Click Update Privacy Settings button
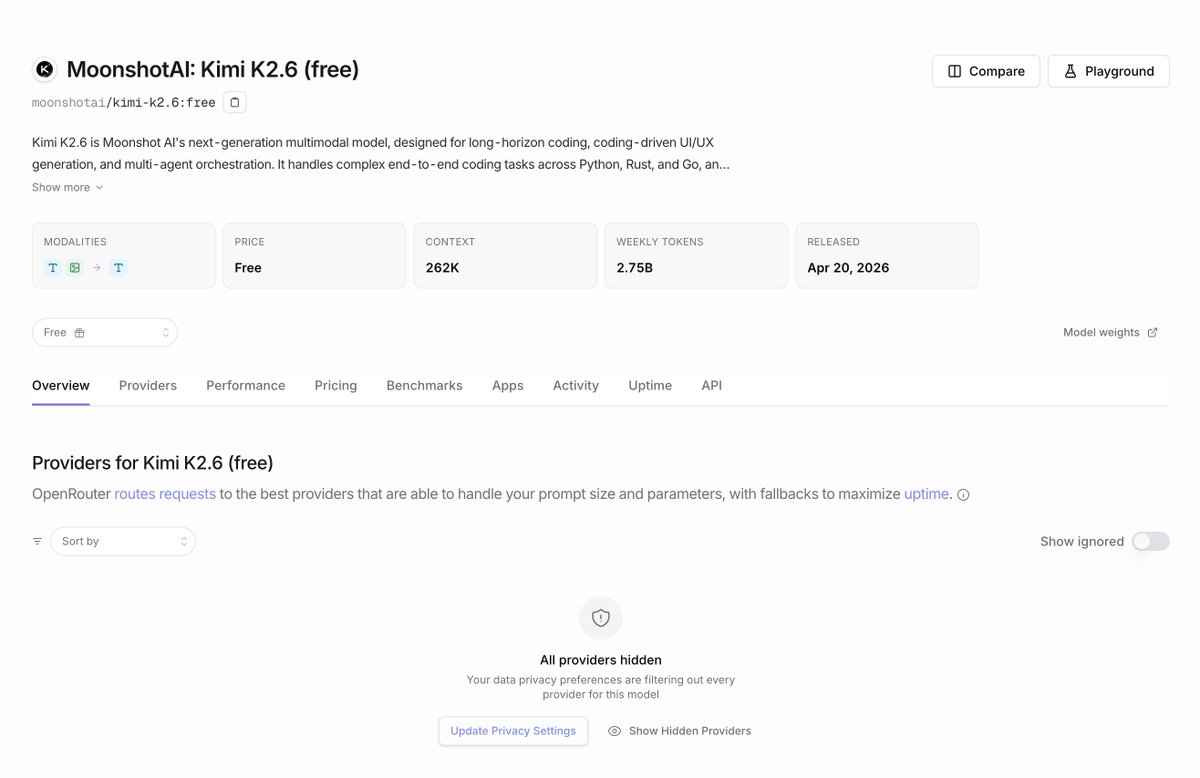This screenshot has height=778, width=1200. pos(513,731)
